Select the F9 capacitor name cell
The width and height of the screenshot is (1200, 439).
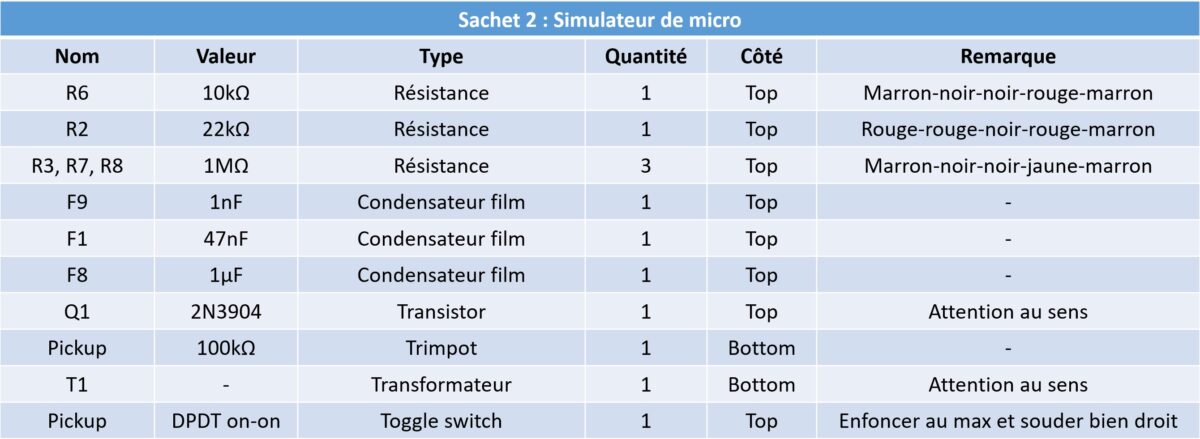pyautogui.click(x=76, y=203)
